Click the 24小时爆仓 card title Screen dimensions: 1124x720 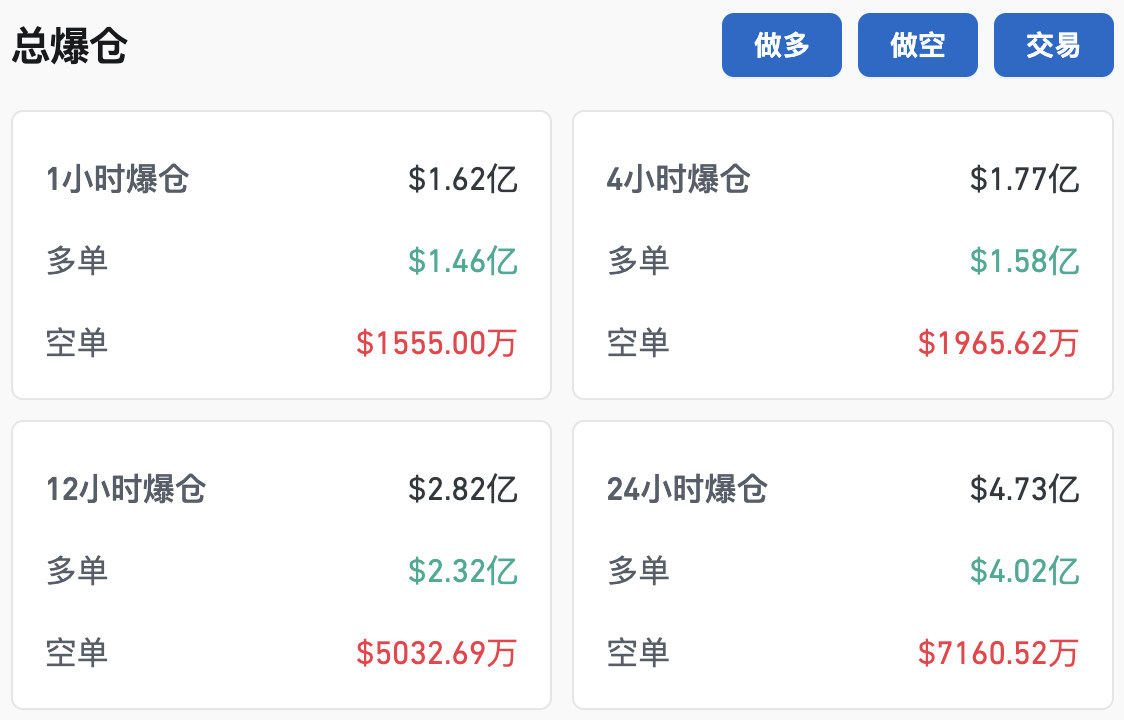click(x=687, y=490)
